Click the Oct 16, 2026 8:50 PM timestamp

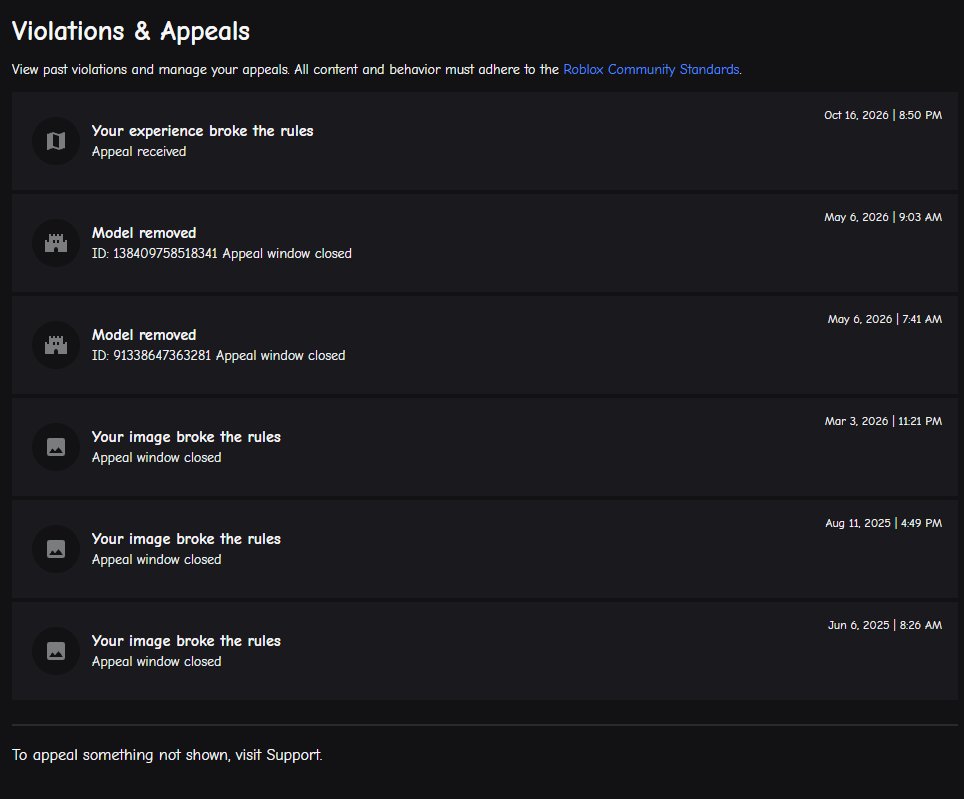[x=883, y=115]
